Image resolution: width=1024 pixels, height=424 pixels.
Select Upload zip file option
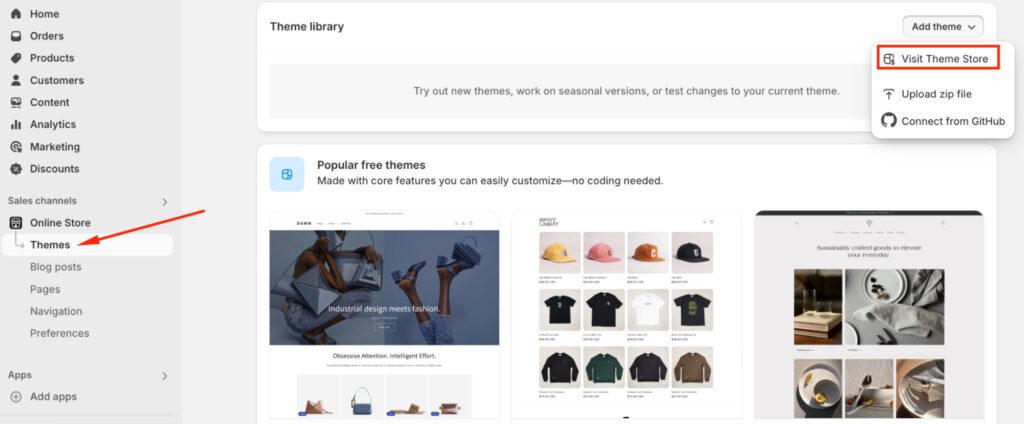coord(936,94)
